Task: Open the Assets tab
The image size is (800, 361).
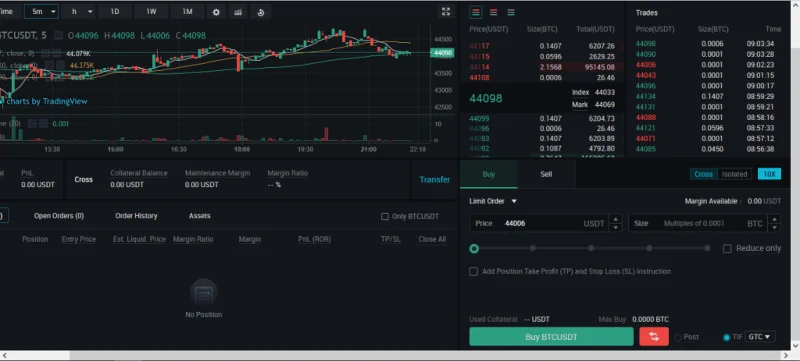Action: (199, 216)
